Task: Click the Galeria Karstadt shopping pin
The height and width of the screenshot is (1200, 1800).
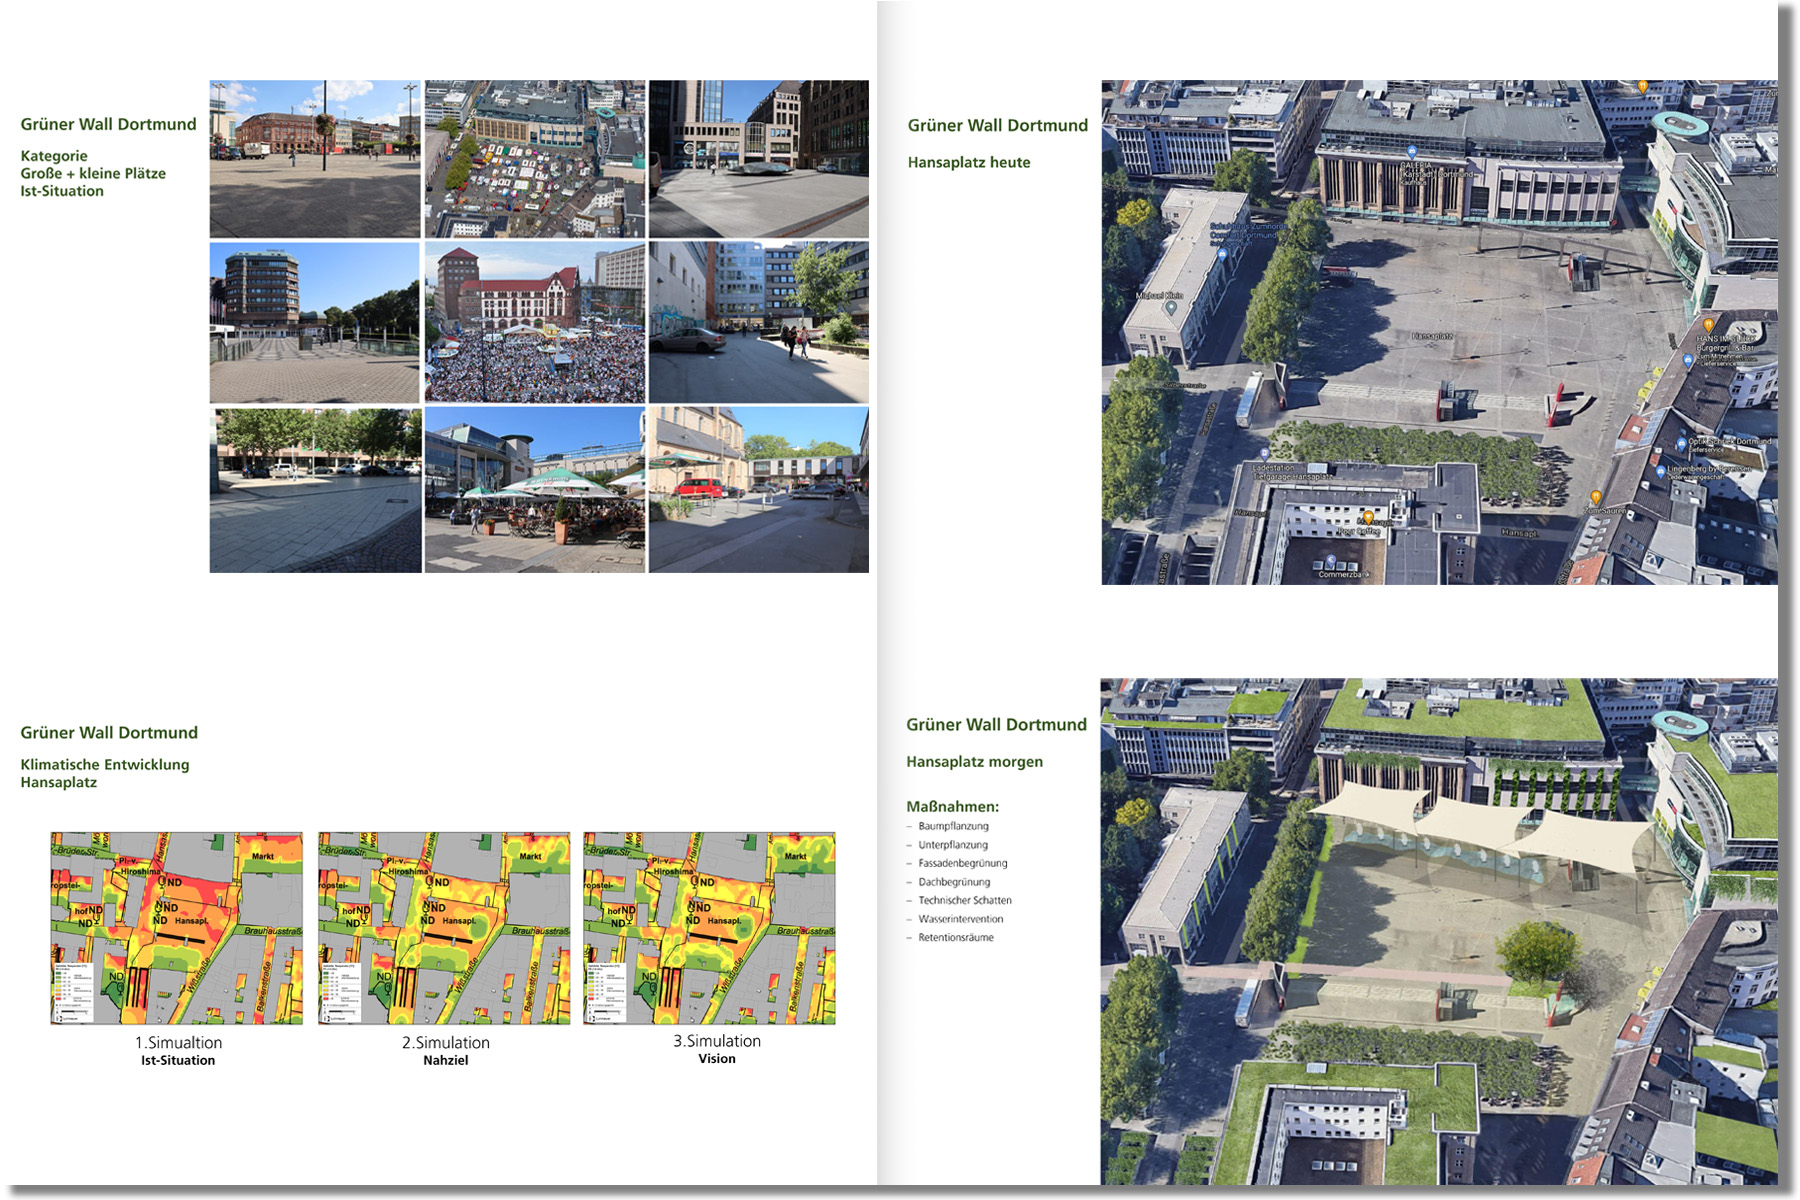Action: pyautogui.click(x=1411, y=153)
